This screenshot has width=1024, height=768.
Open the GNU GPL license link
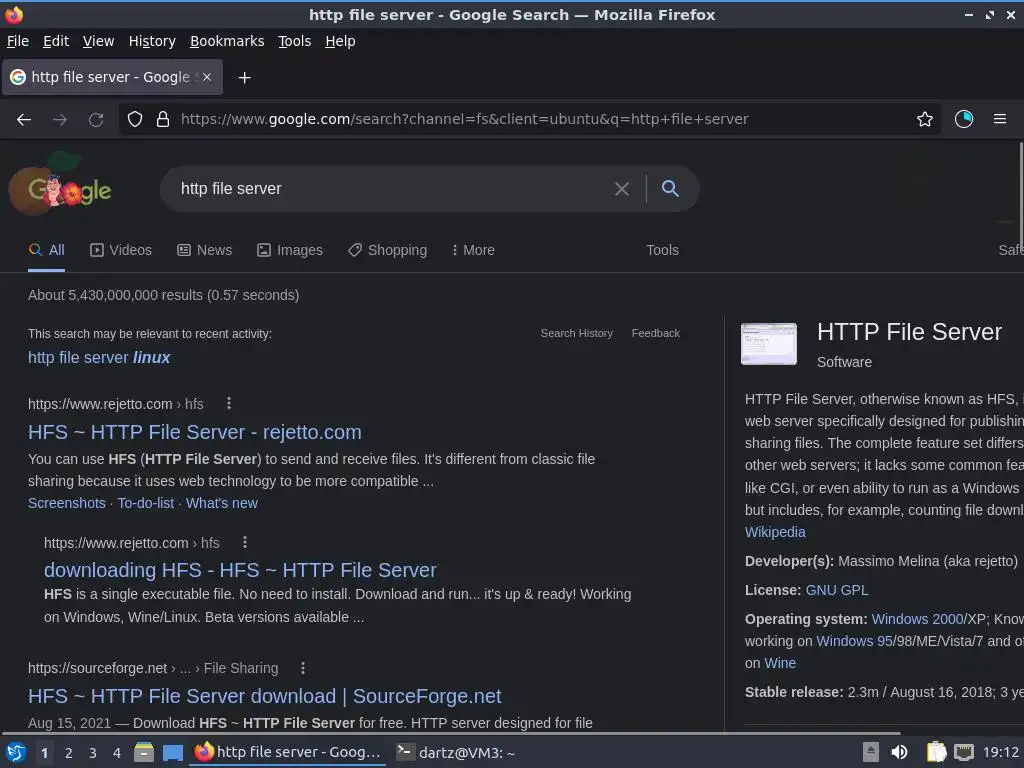click(x=837, y=590)
